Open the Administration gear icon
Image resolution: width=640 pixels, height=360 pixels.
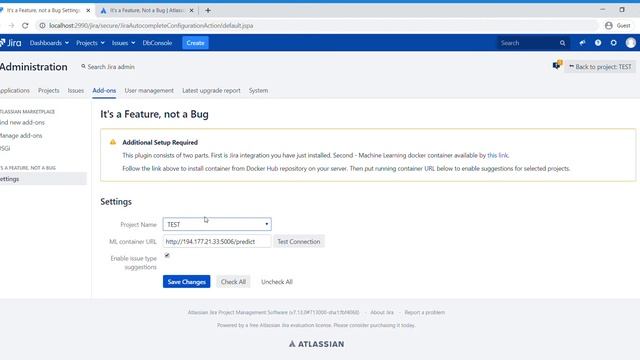613,43
